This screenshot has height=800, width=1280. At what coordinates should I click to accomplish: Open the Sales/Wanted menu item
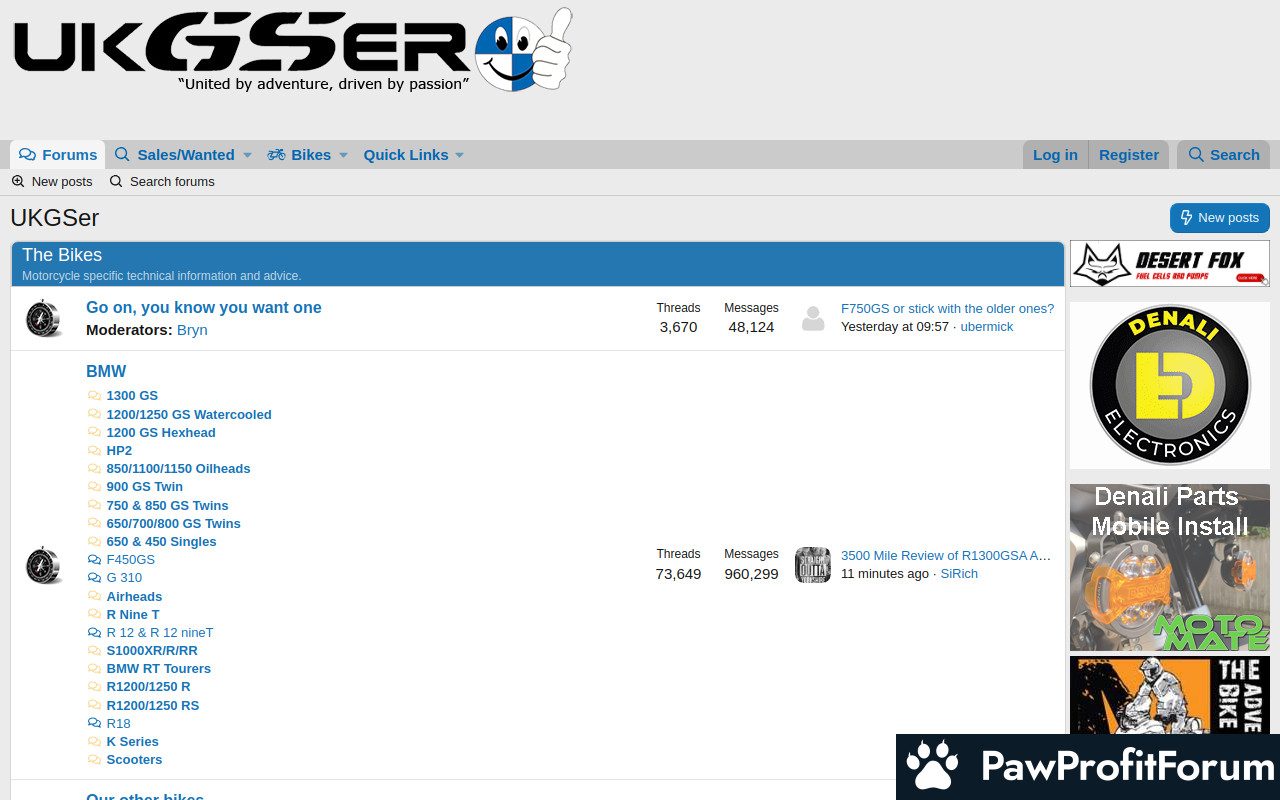pyautogui.click(x=175, y=155)
